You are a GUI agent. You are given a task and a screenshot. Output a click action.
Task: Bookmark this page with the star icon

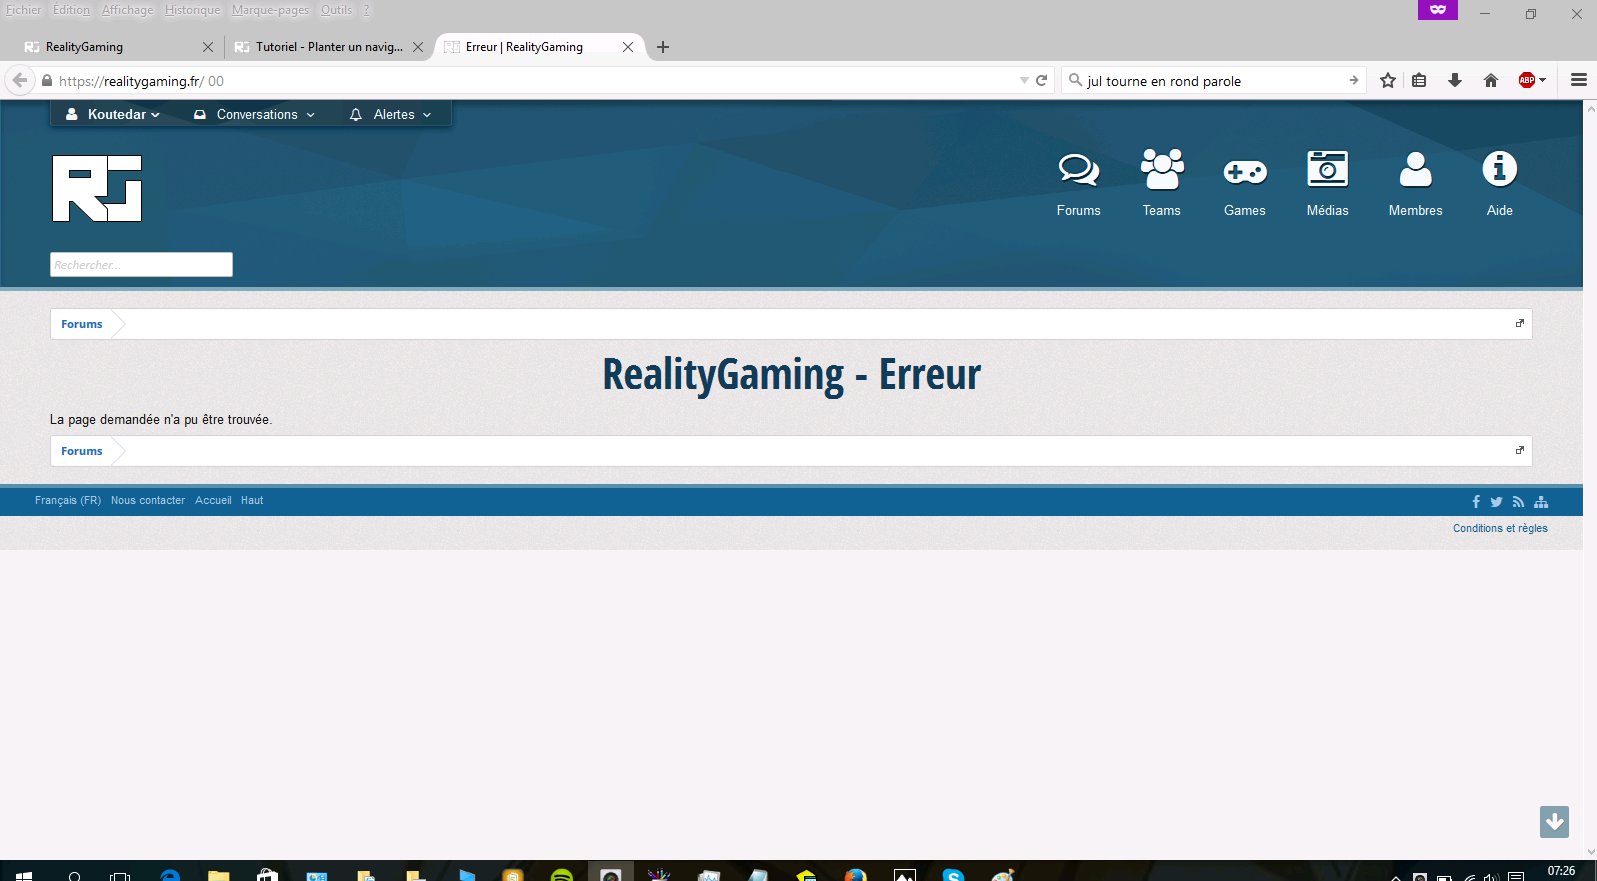(x=1388, y=80)
